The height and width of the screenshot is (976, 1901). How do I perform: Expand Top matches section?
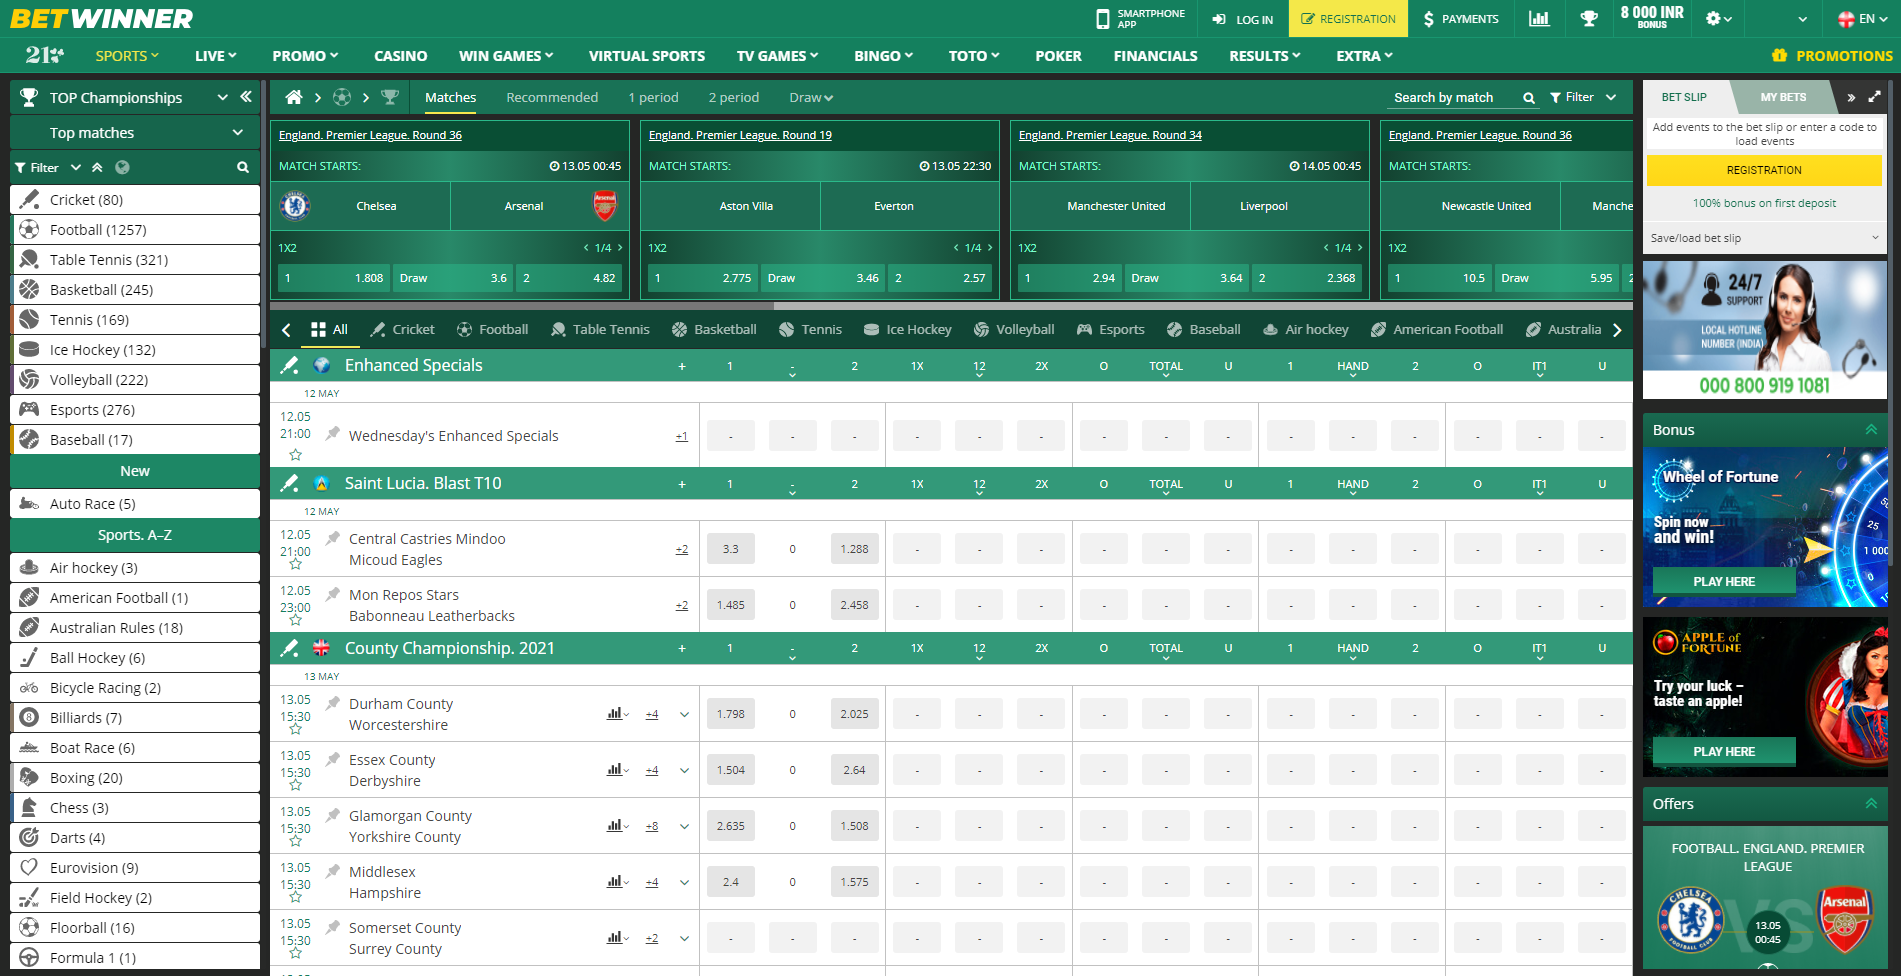point(238,132)
